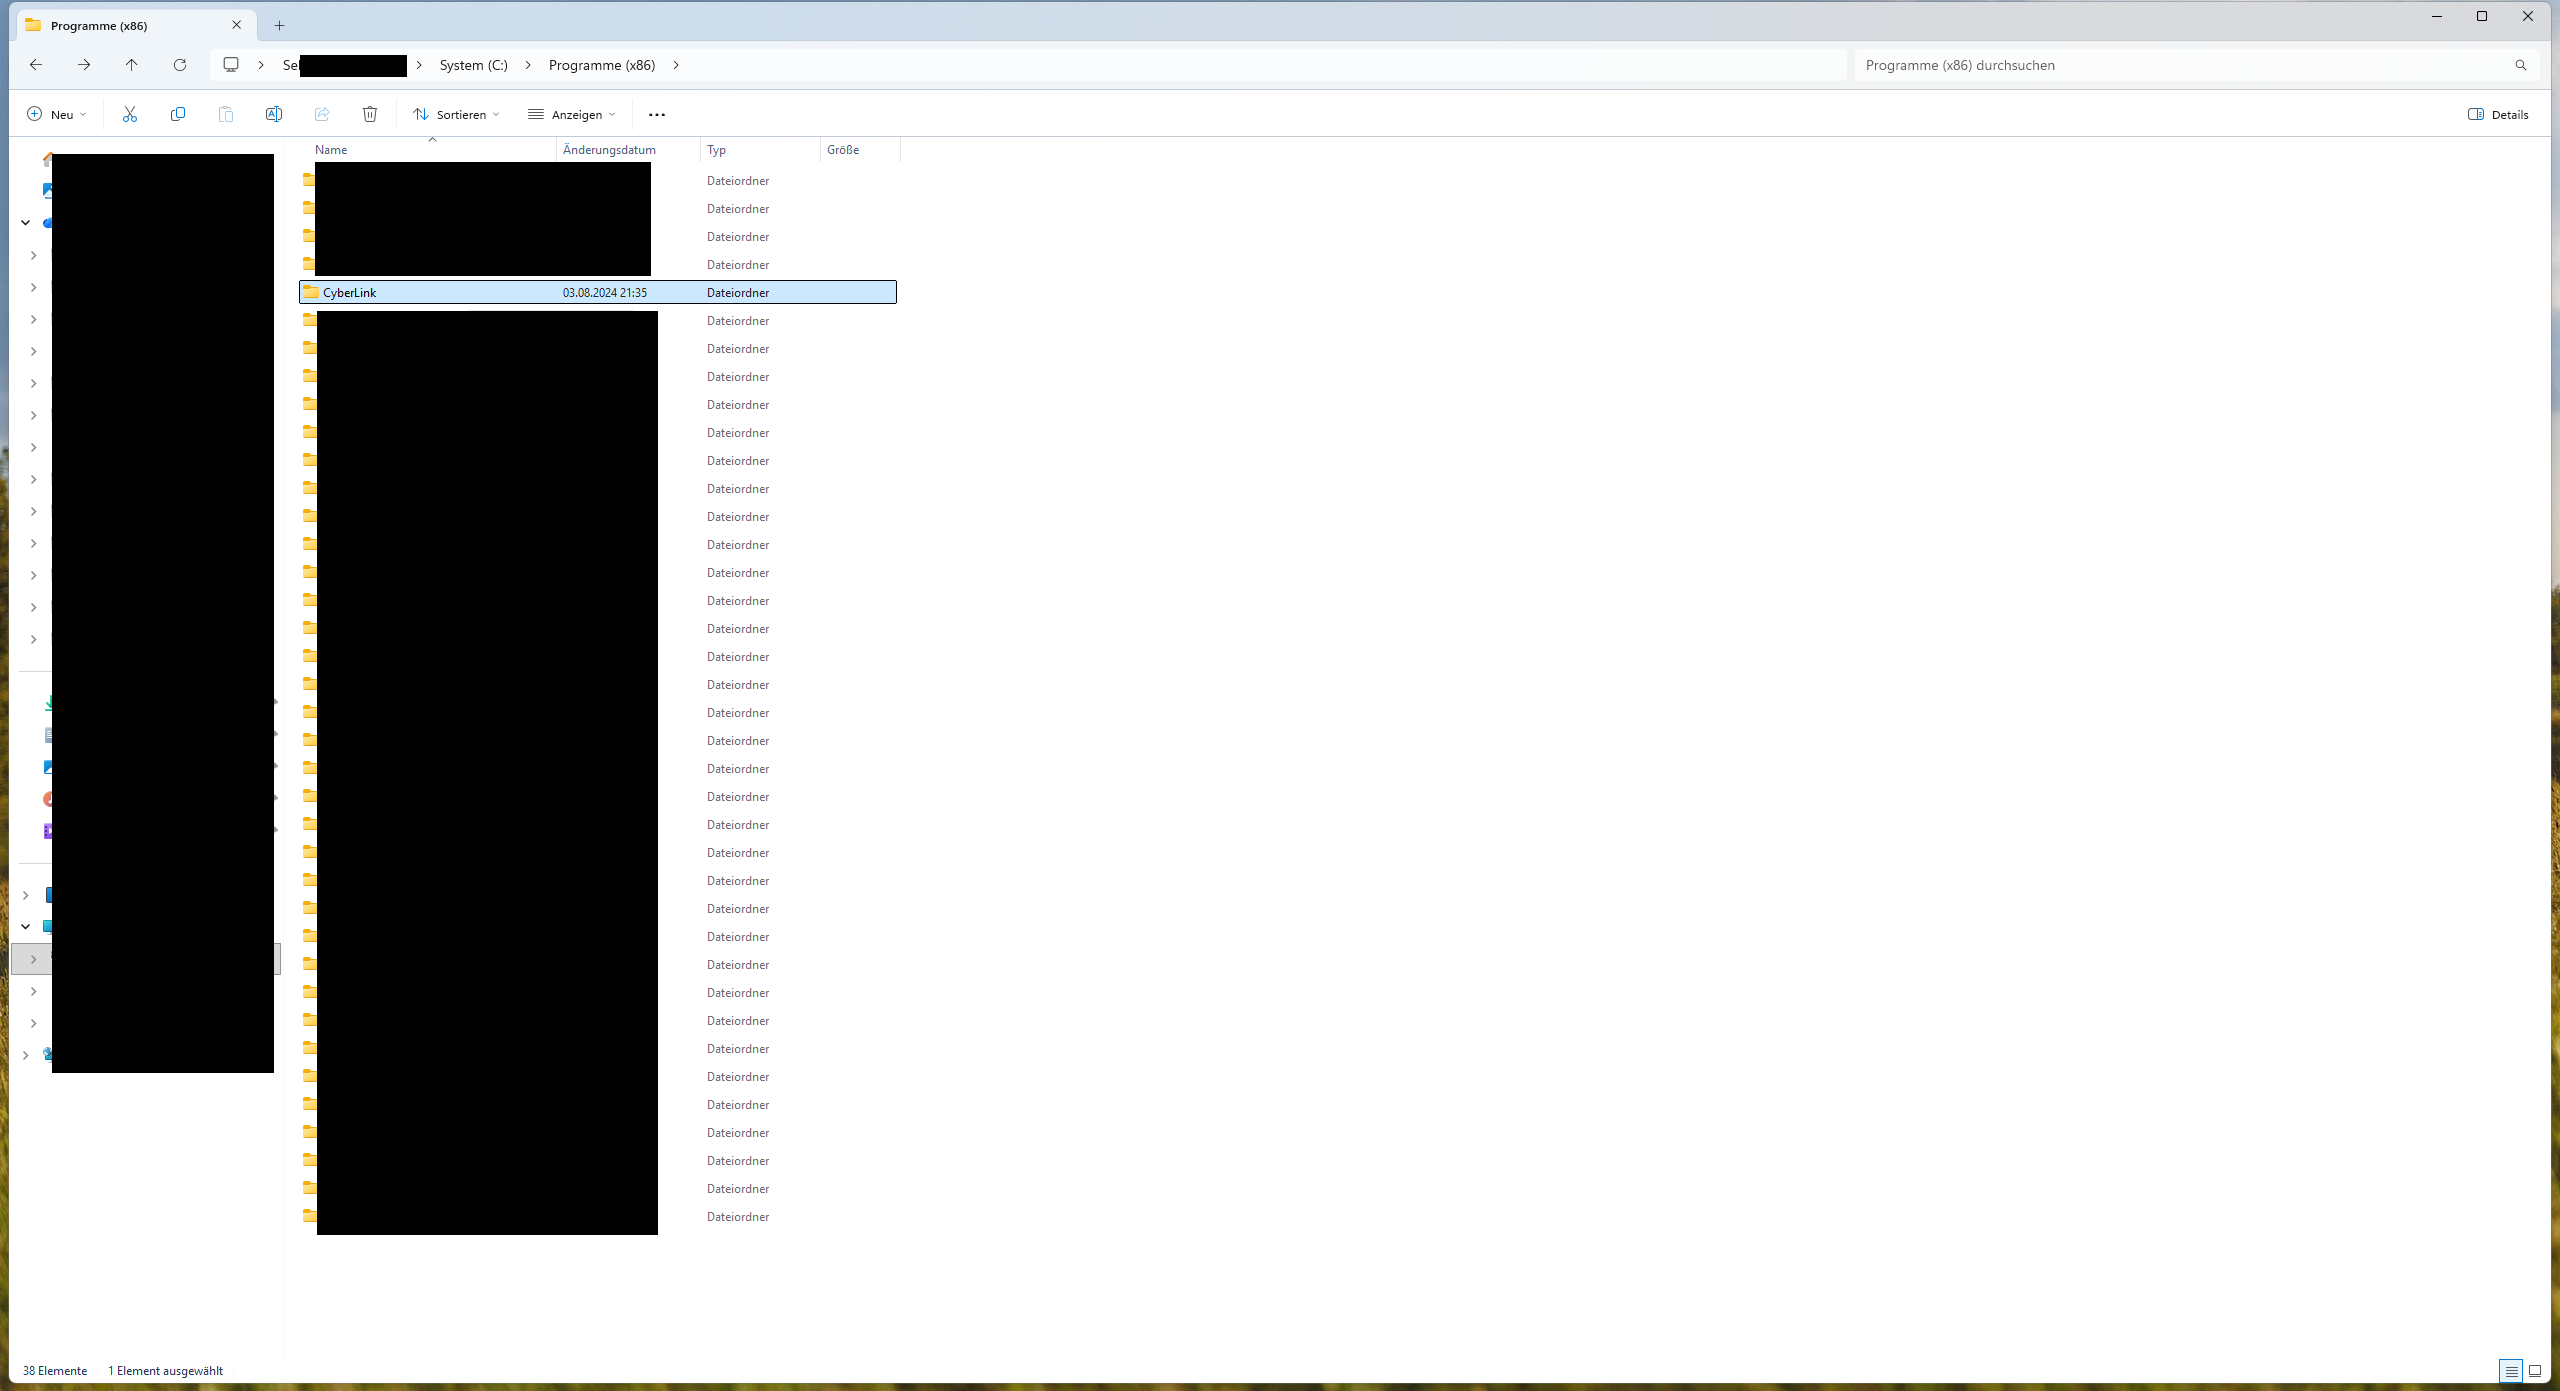Click System (C:) in the breadcrumb
Image resolution: width=2560 pixels, height=1391 pixels.
[x=474, y=65]
